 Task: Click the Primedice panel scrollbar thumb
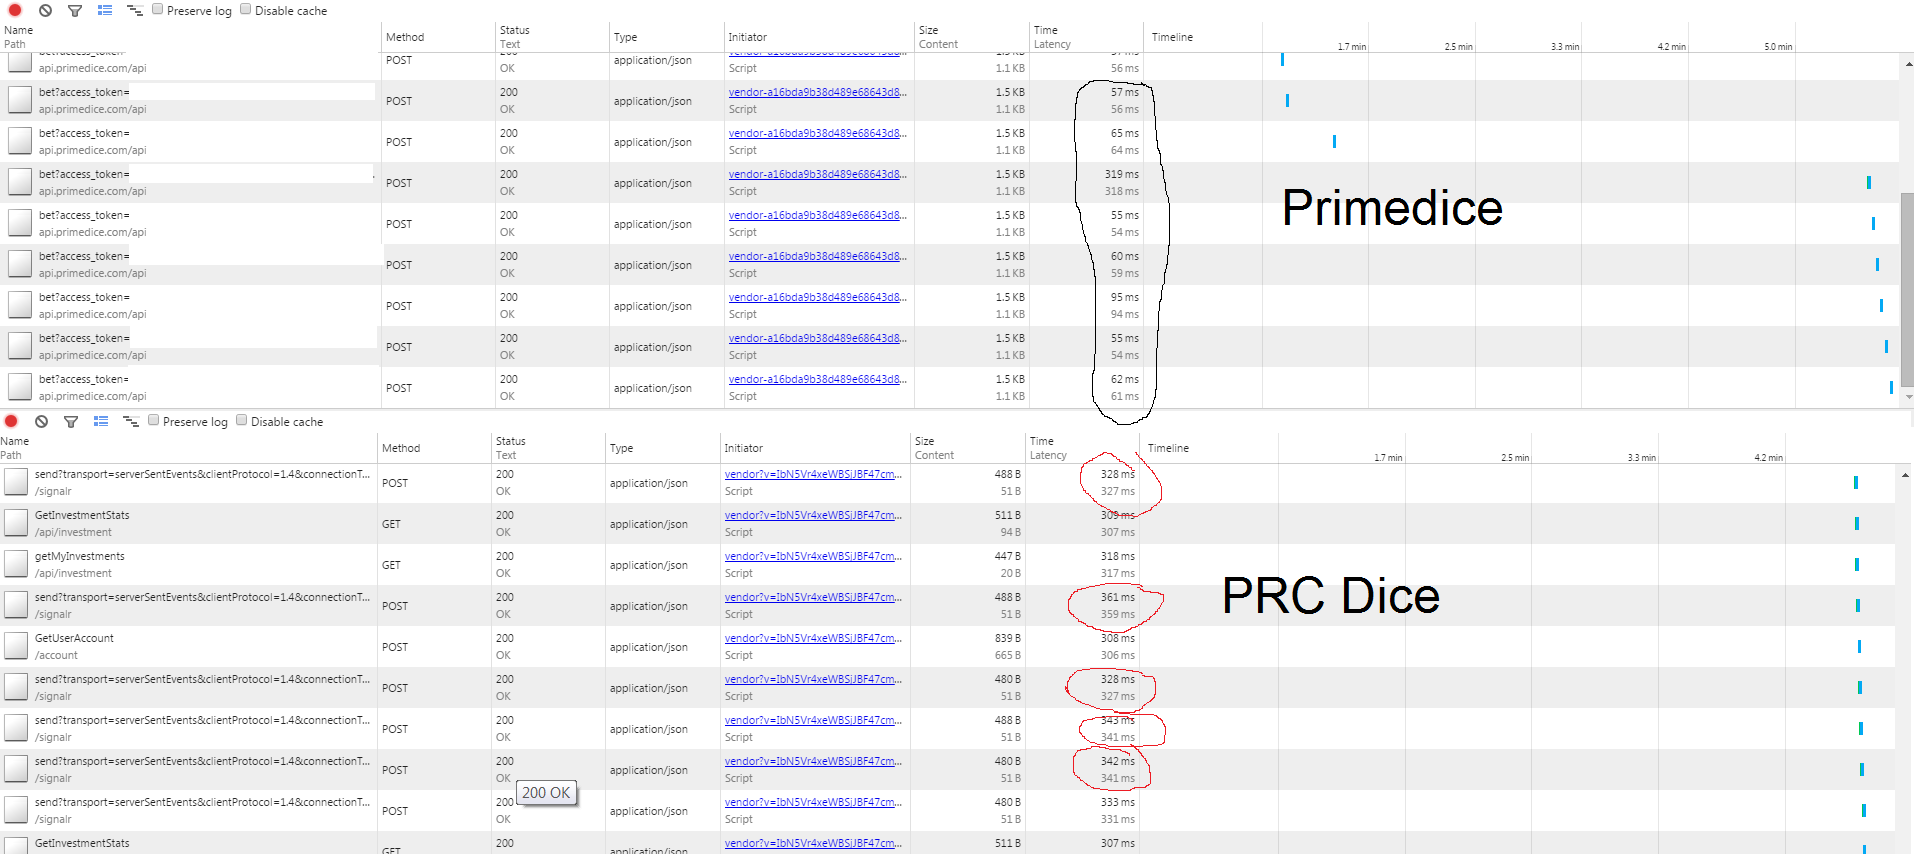click(x=1907, y=288)
